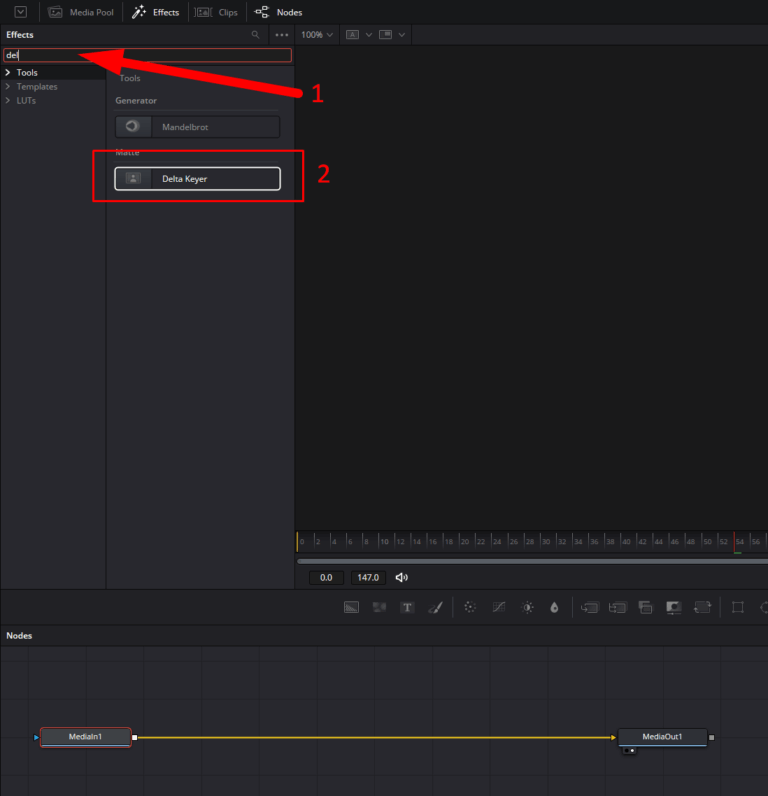
Task: Click into the effects search field containing 'del'
Action: 148,55
